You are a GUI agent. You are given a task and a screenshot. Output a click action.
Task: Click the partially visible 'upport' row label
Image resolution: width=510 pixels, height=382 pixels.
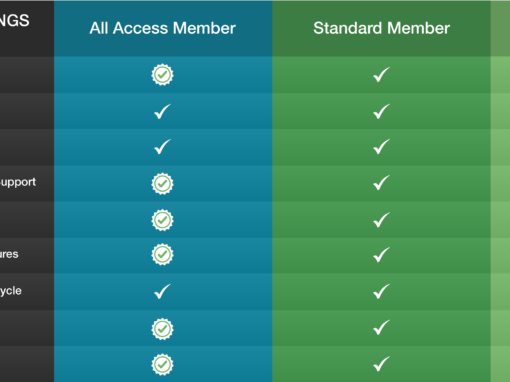pyautogui.click(x=18, y=183)
